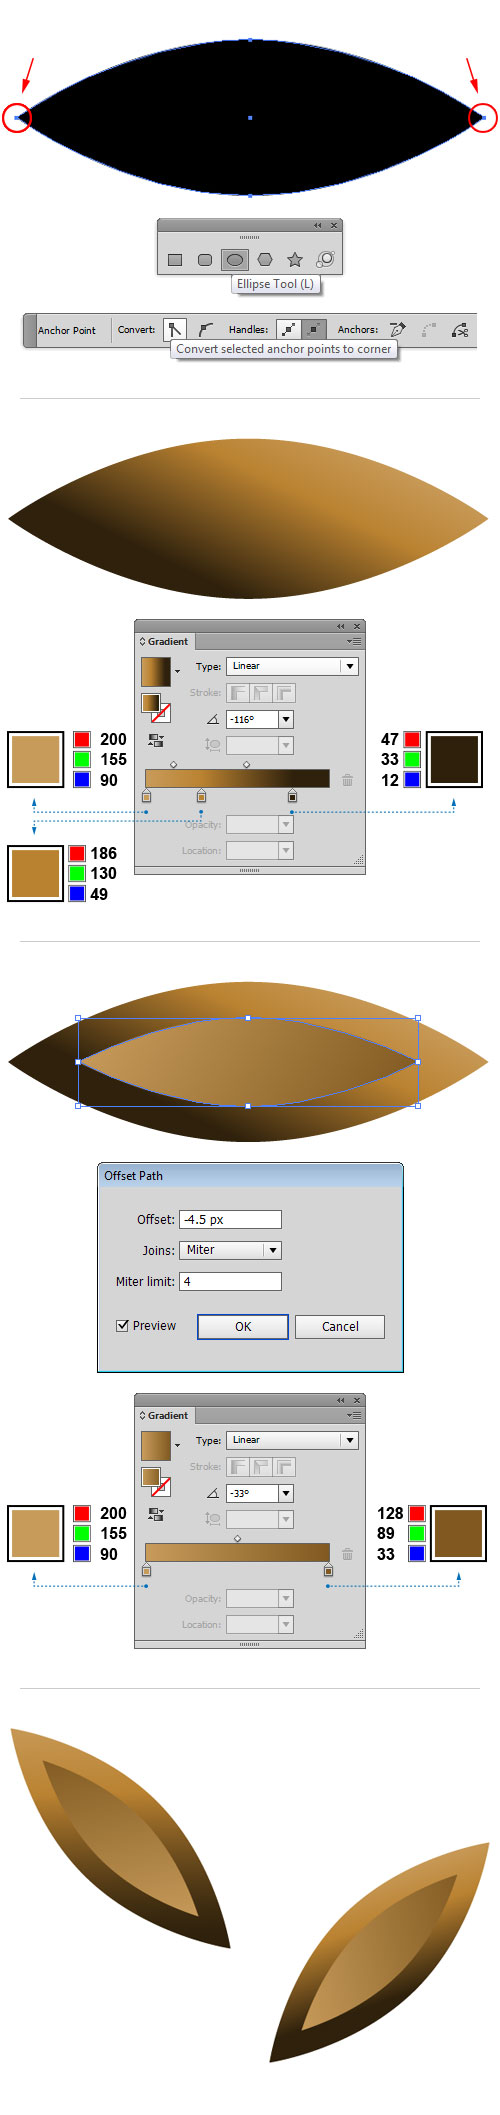500x2115 pixels.
Task: Click fill/stroke indicator in the -116° Gradient panel
Action: (155, 707)
